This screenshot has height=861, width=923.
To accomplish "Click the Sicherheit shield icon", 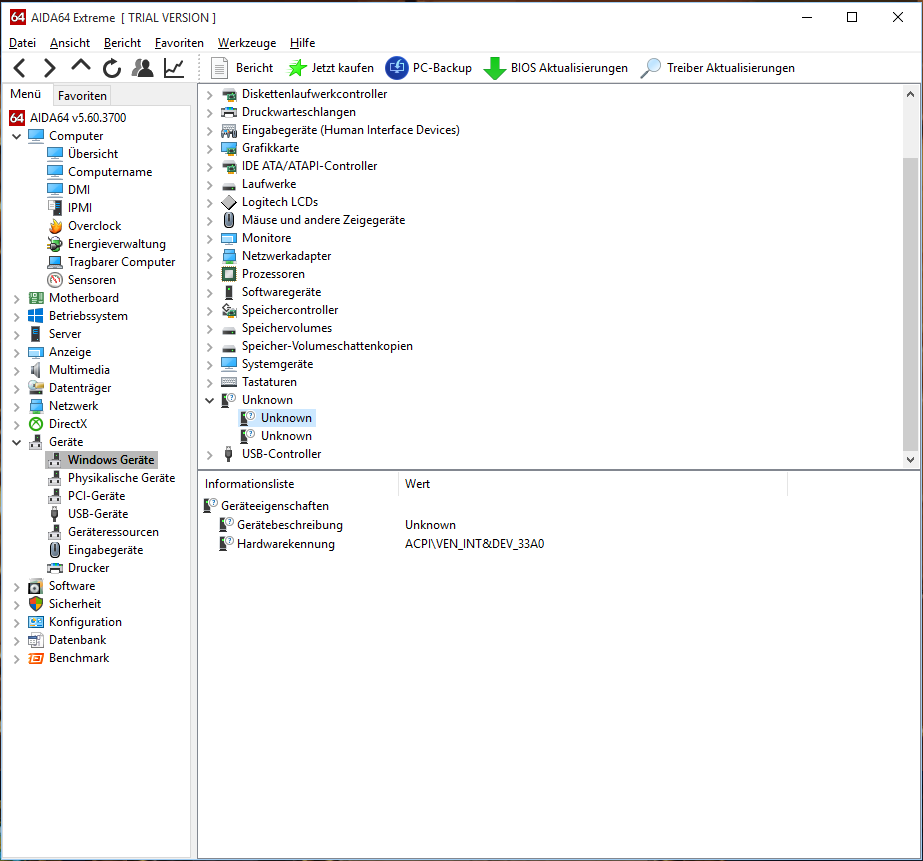I will 36,604.
